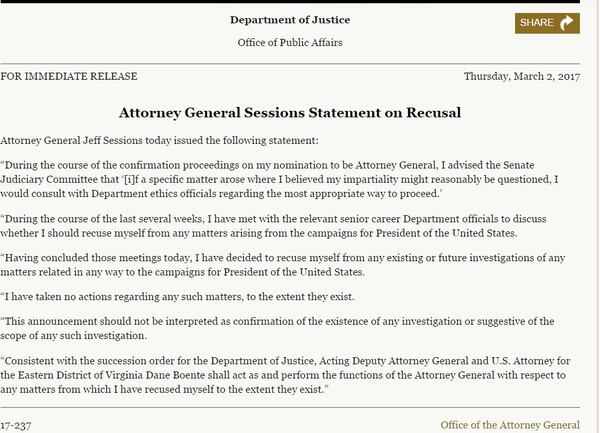Click the "Having concluded those meetings" paragraph

coord(290,264)
